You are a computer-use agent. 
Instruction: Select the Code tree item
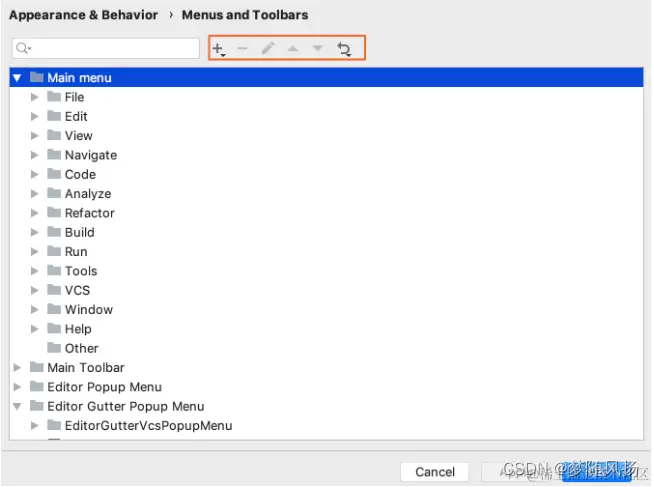(80, 174)
